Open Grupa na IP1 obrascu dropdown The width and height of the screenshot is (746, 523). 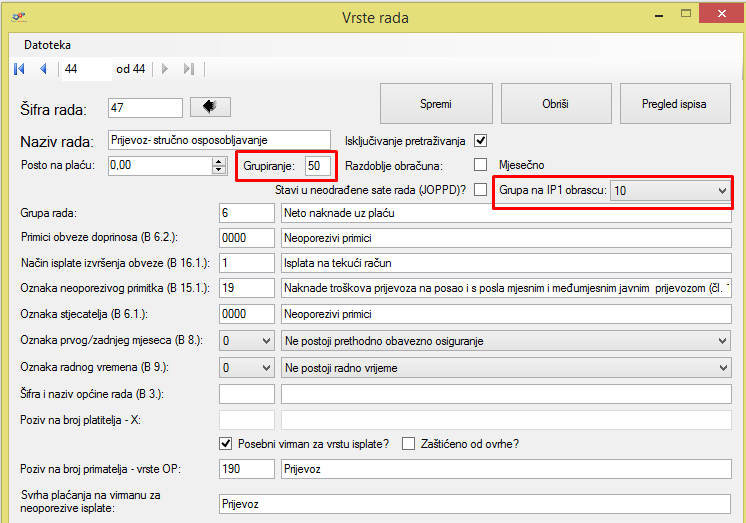722,190
